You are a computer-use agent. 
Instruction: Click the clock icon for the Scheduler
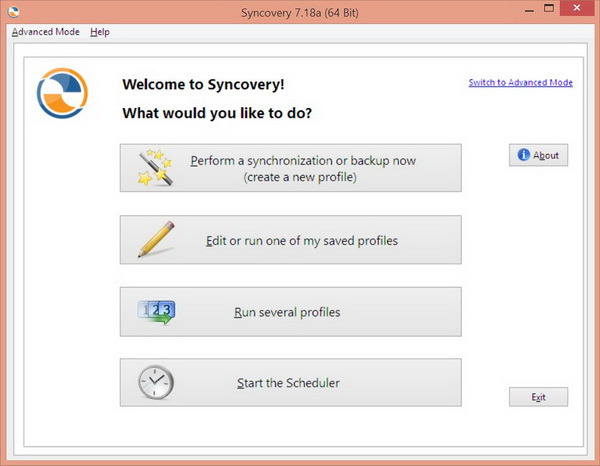pos(155,383)
